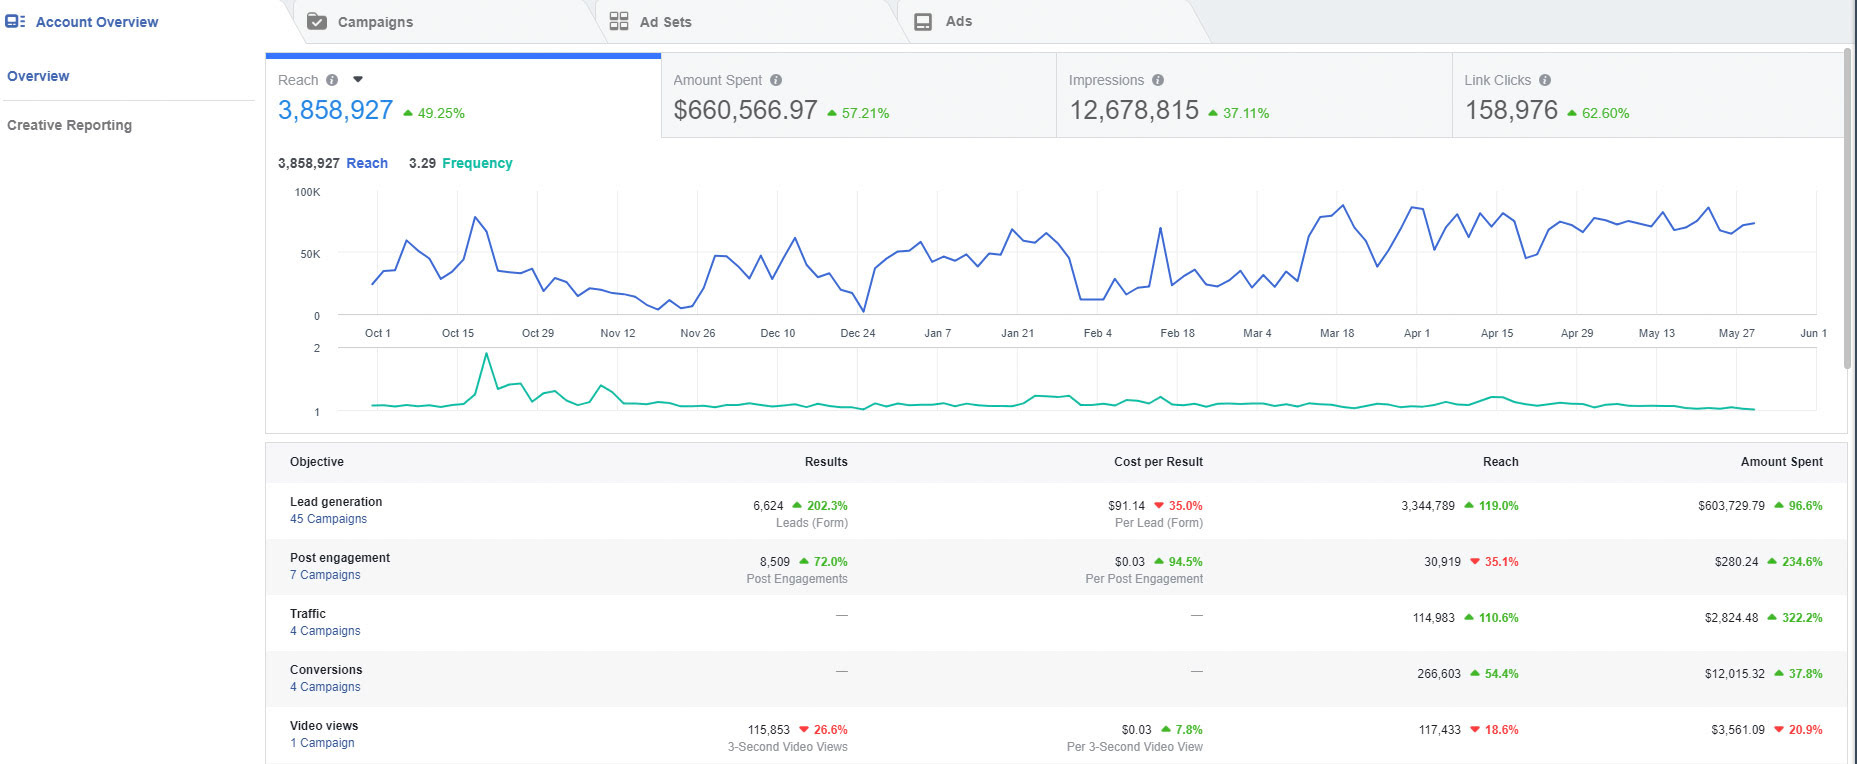
Task: Click the Ads tab icon
Action: [923, 21]
